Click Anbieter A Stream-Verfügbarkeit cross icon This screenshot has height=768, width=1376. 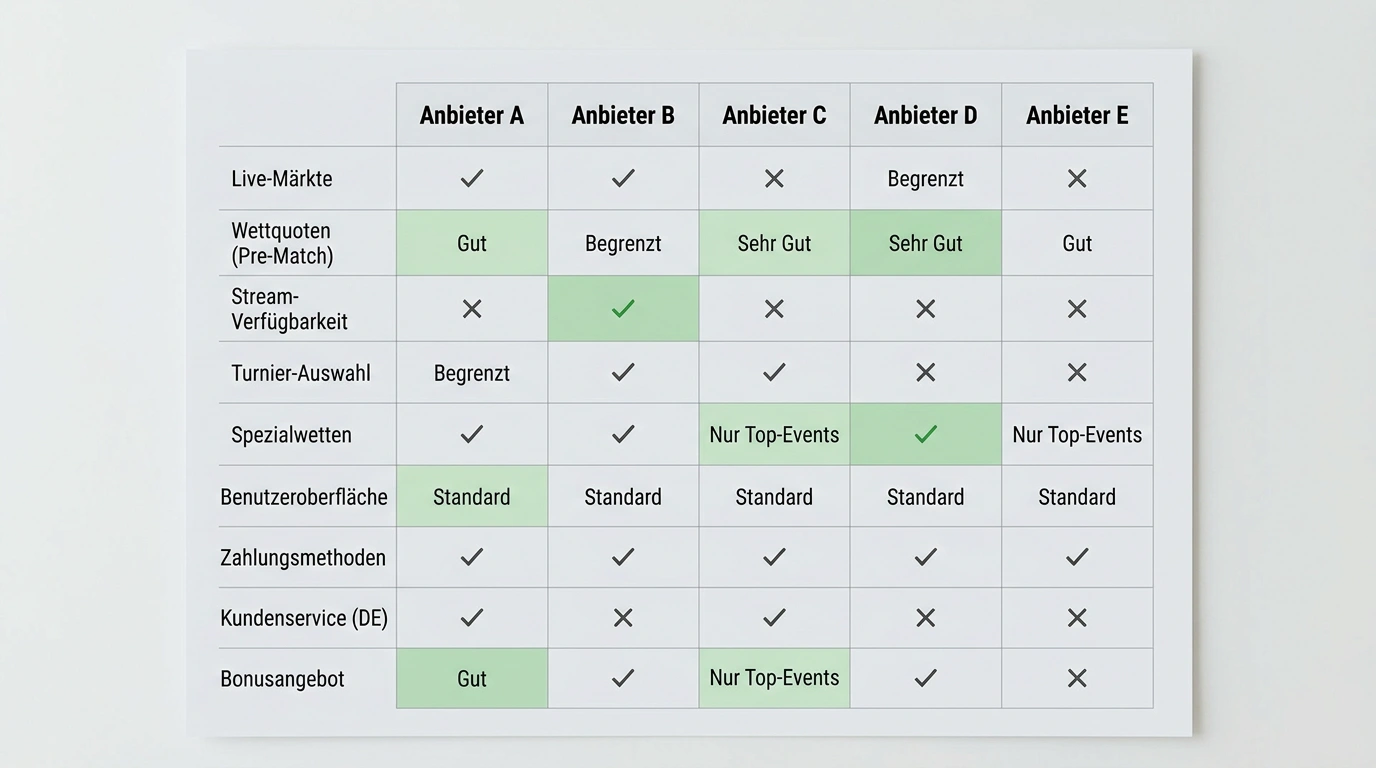coord(472,309)
